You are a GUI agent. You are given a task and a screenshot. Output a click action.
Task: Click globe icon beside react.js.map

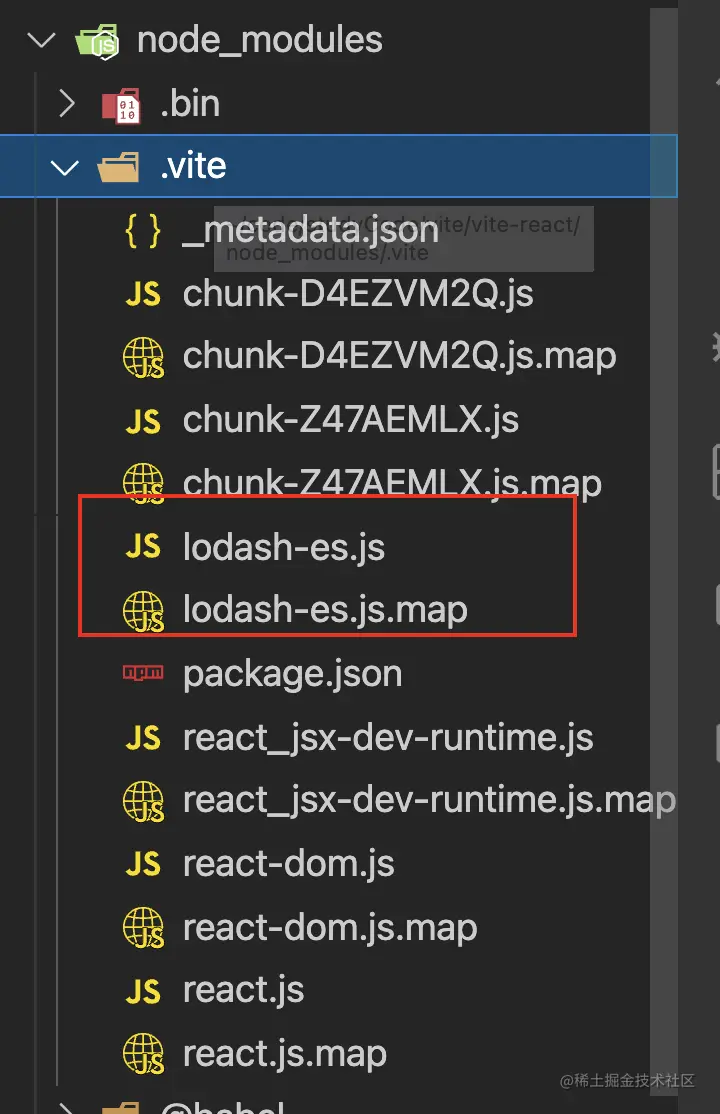[x=143, y=1054]
